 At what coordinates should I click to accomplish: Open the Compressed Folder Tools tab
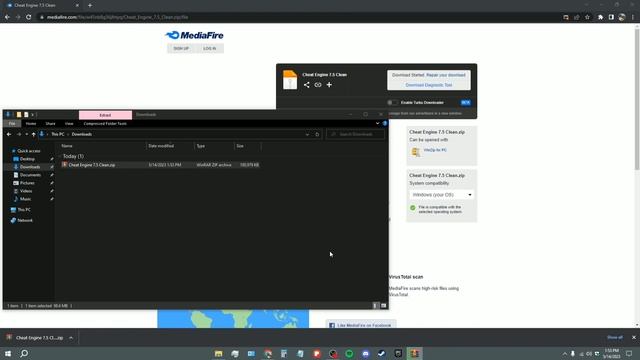coord(105,123)
